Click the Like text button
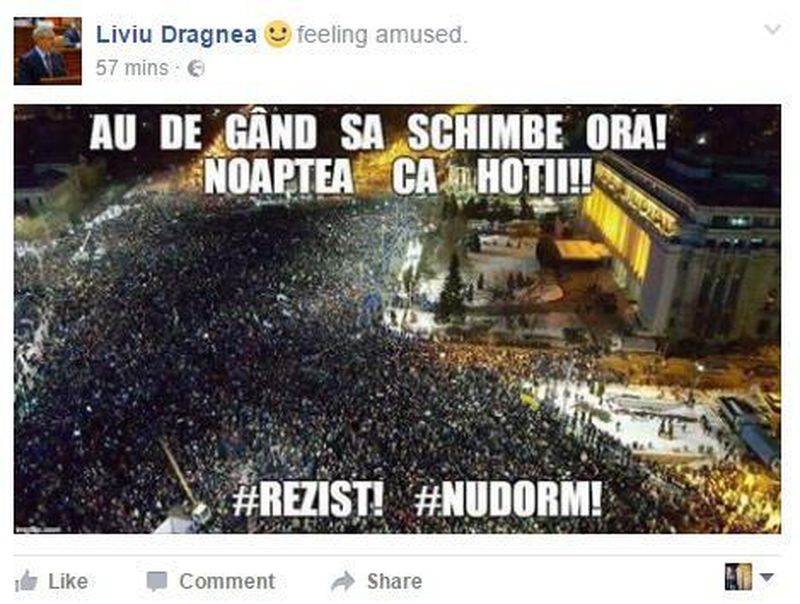 coord(68,582)
